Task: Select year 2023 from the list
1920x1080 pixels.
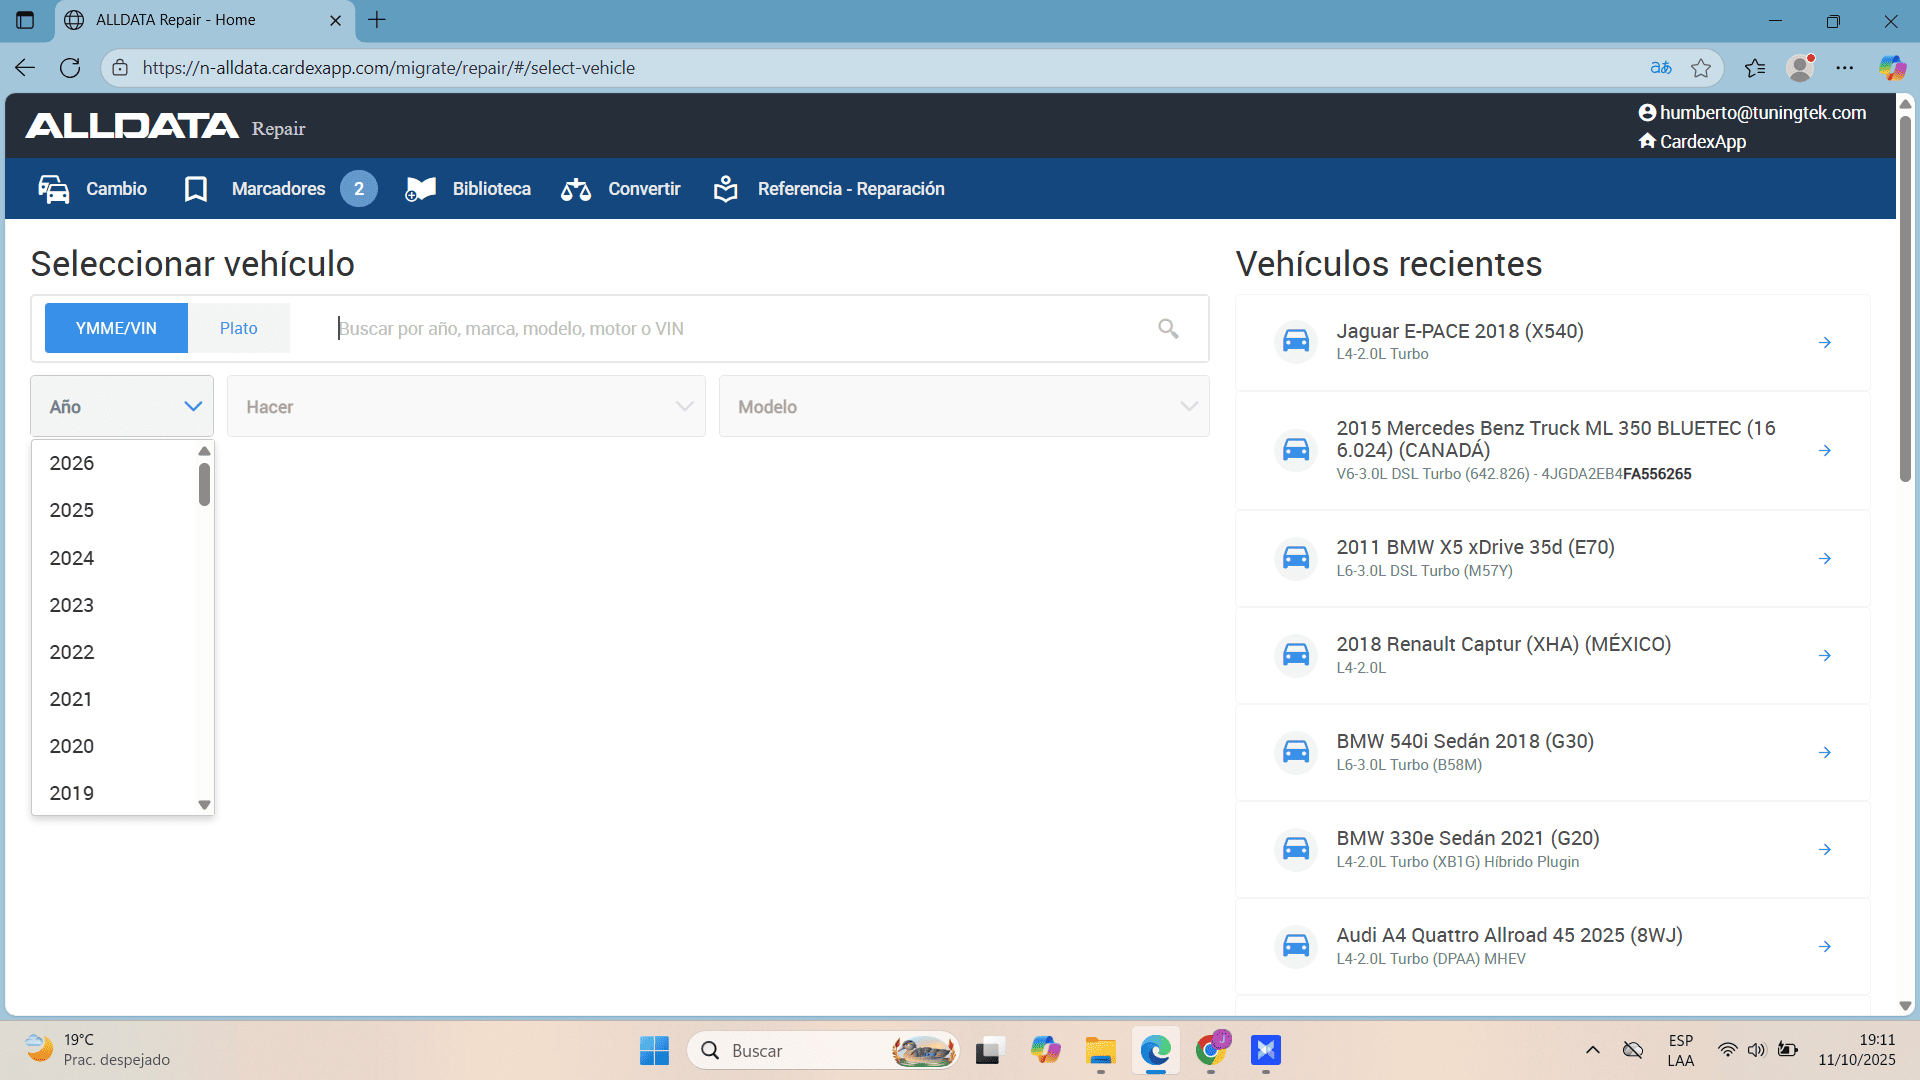Action: (x=72, y=605)
